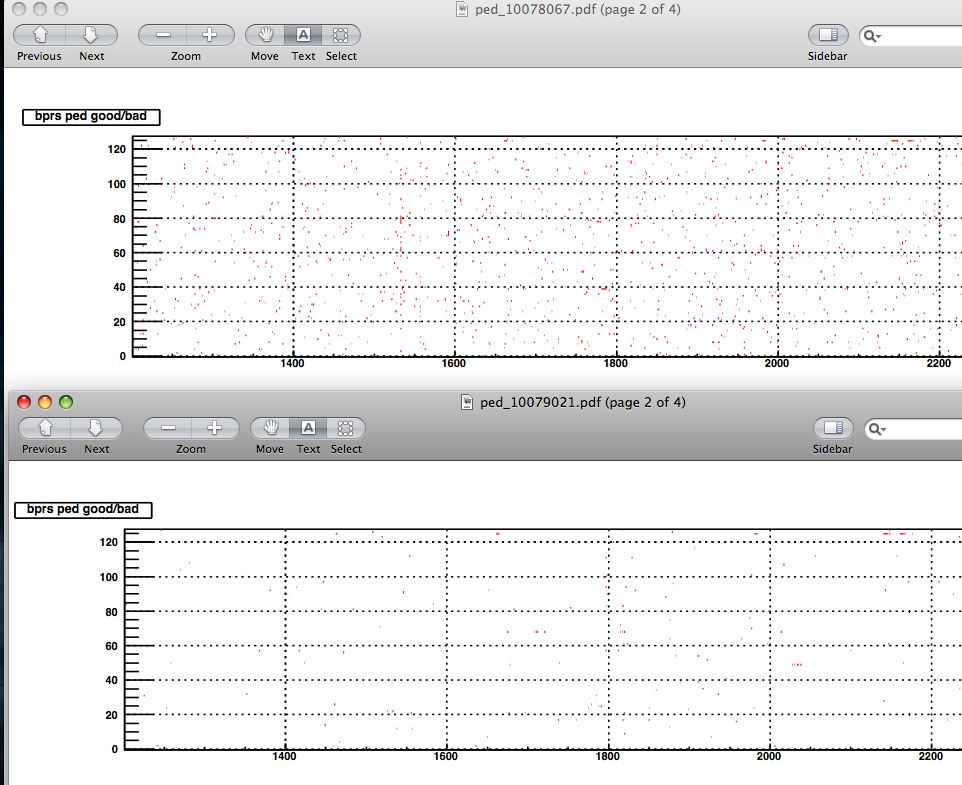Click title text ped_10078067.pdf (page 2 of 4)
The width and height of the screenshot is (962, 785).
(577, 9)
